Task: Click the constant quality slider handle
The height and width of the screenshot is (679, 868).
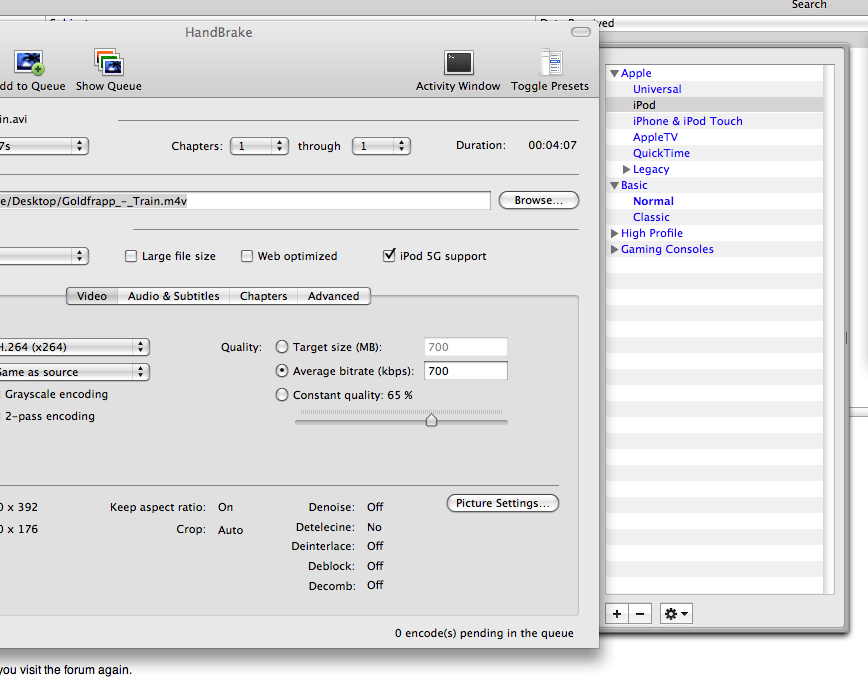Action: coord(431,420)
